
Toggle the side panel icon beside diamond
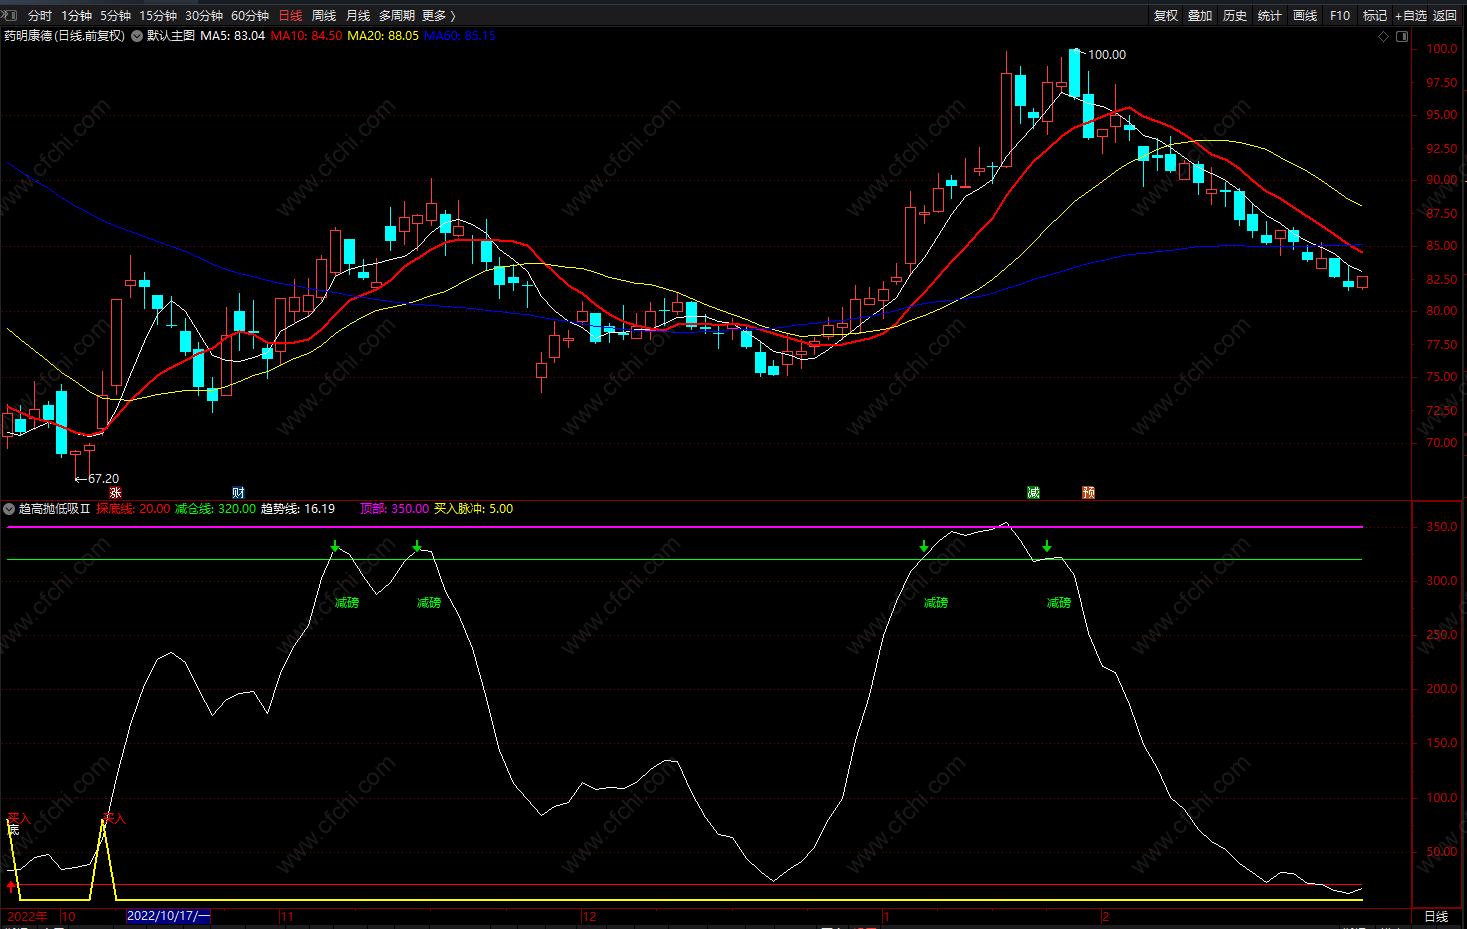tap(1402, 37)
